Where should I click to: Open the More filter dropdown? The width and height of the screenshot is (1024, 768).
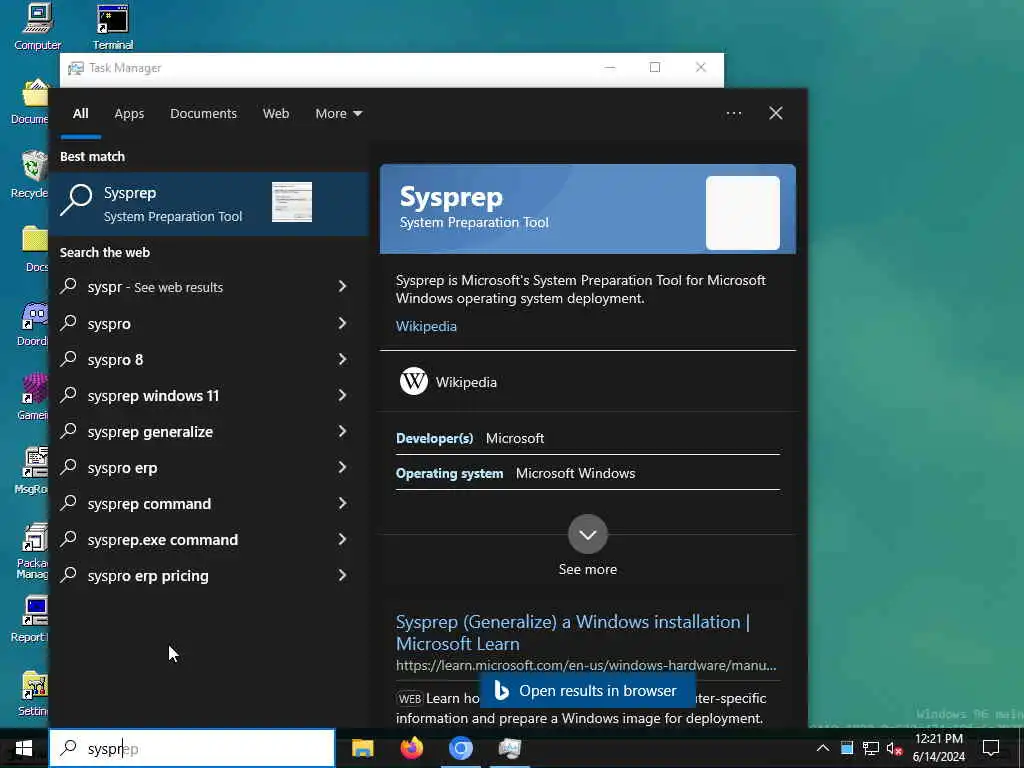(x=338, y=114)
